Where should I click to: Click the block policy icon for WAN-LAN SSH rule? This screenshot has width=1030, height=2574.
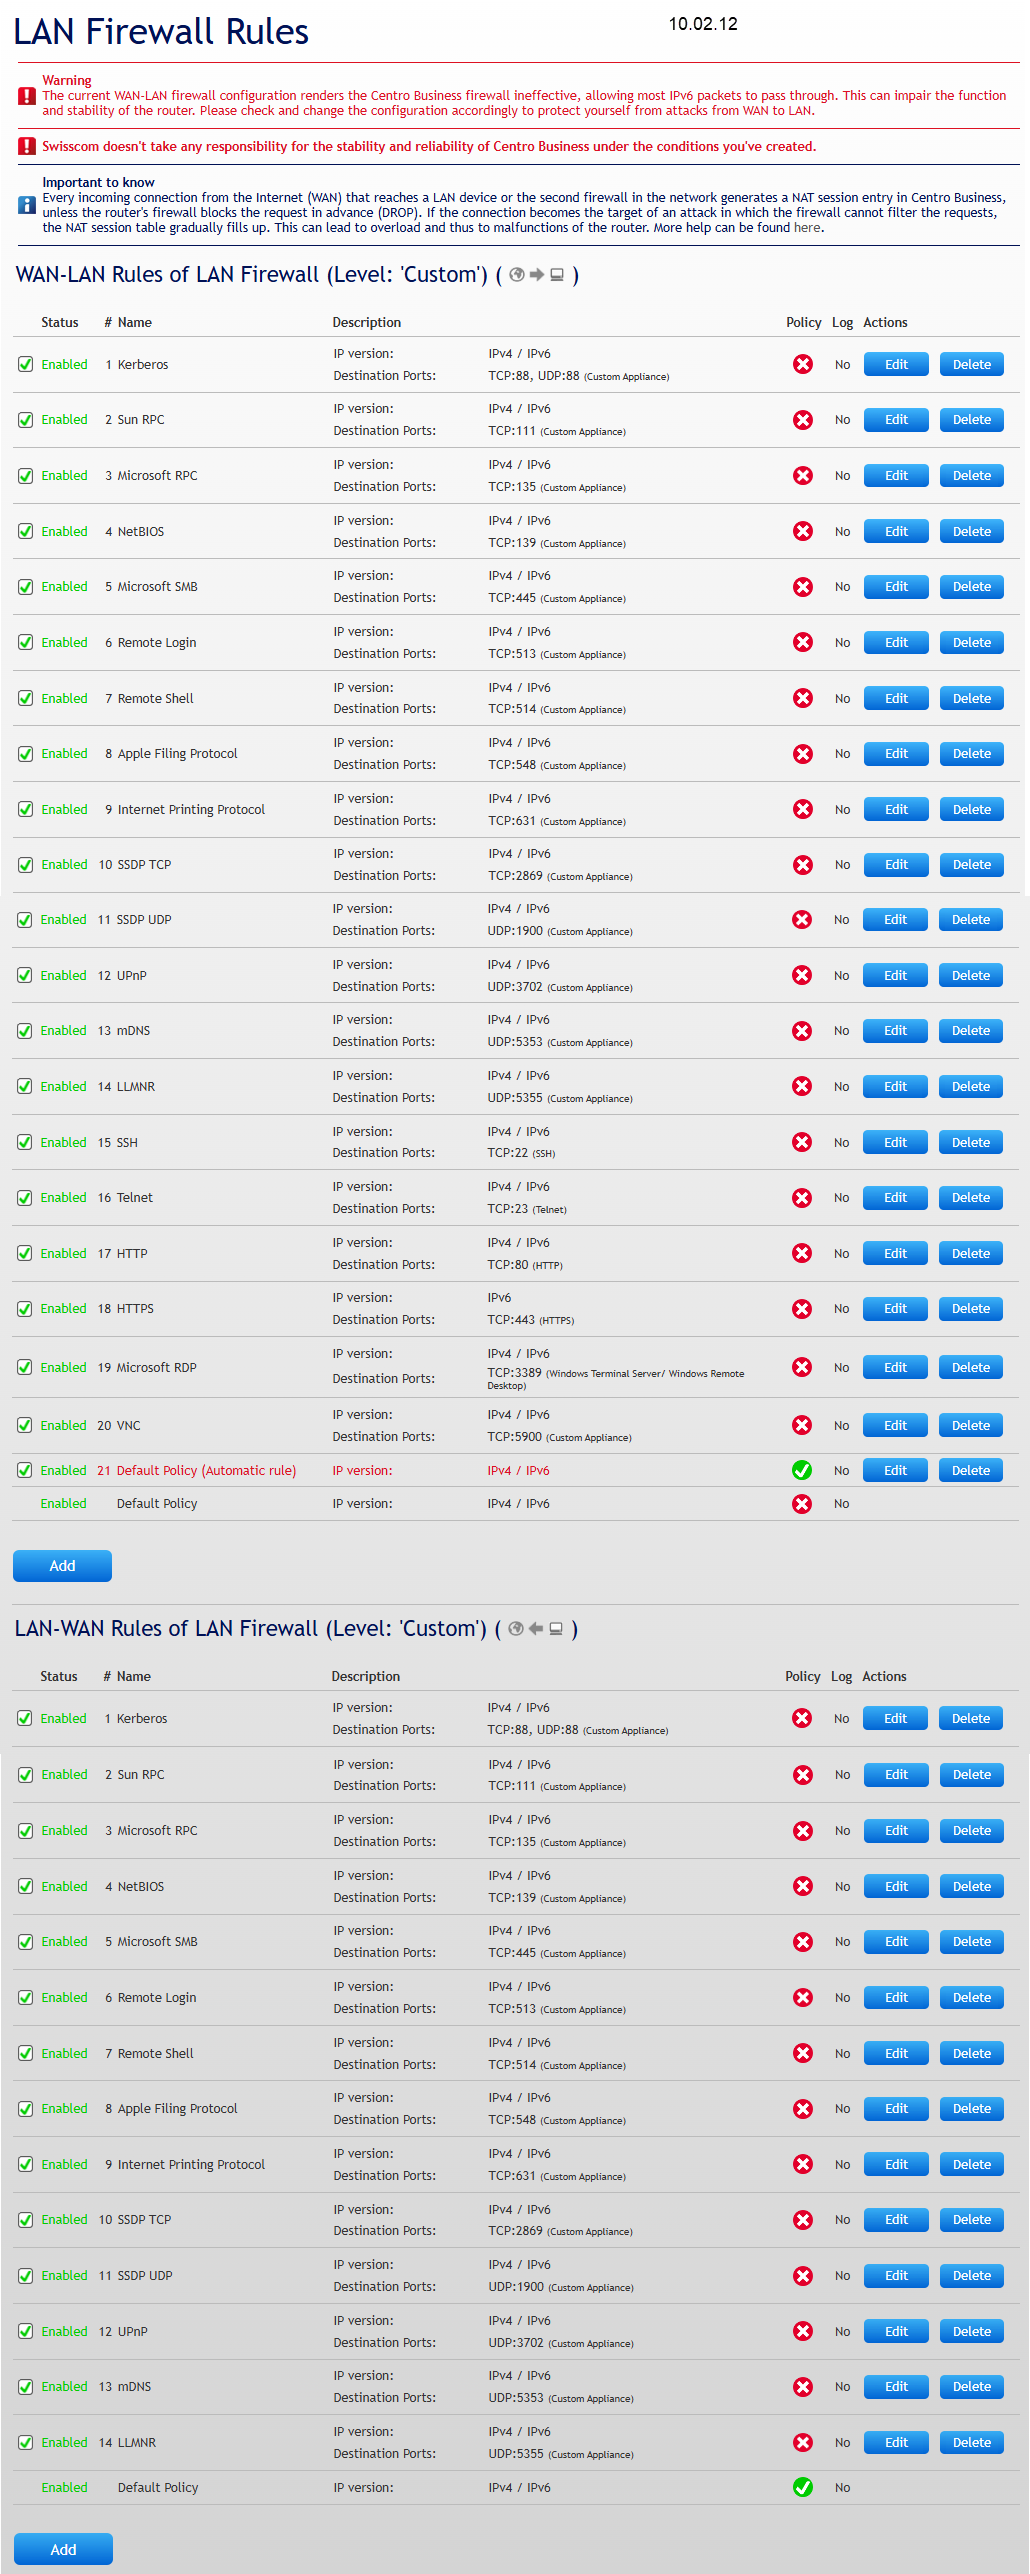801,1142
